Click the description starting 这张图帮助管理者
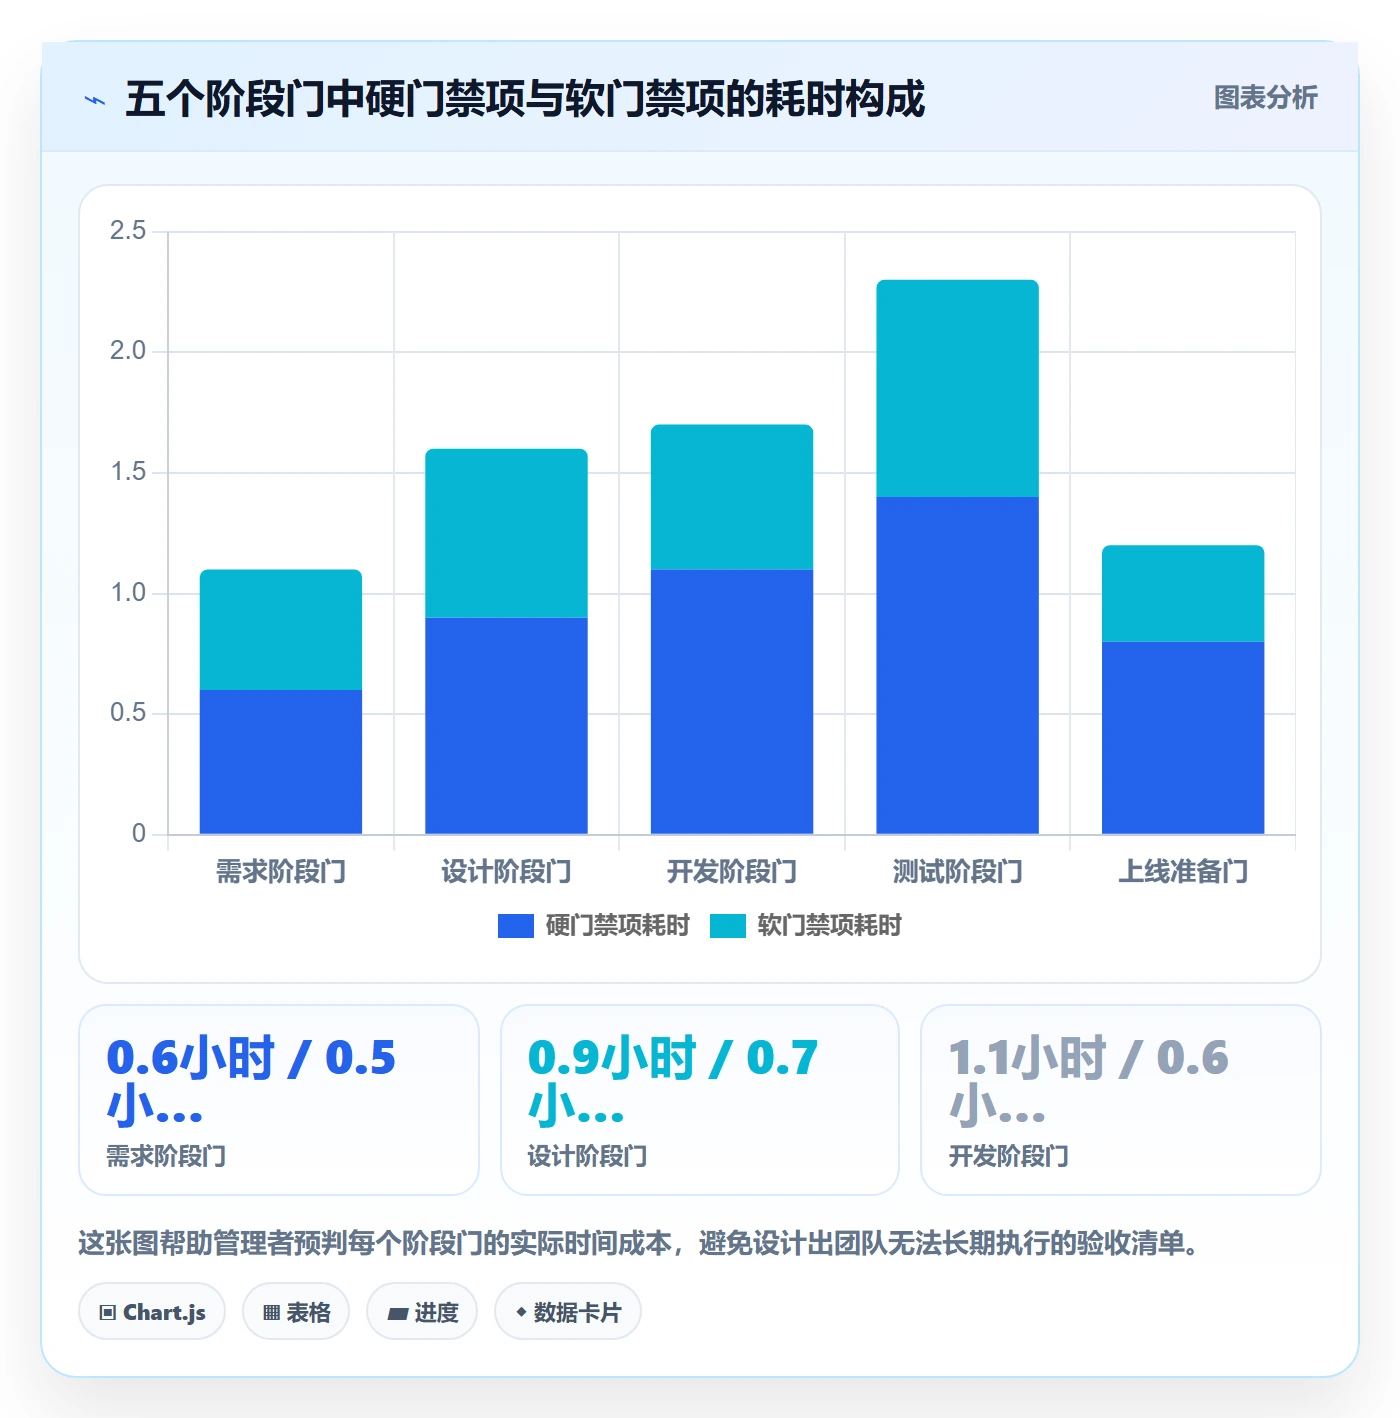The image size is (1400, 1418). (638, 1244)
